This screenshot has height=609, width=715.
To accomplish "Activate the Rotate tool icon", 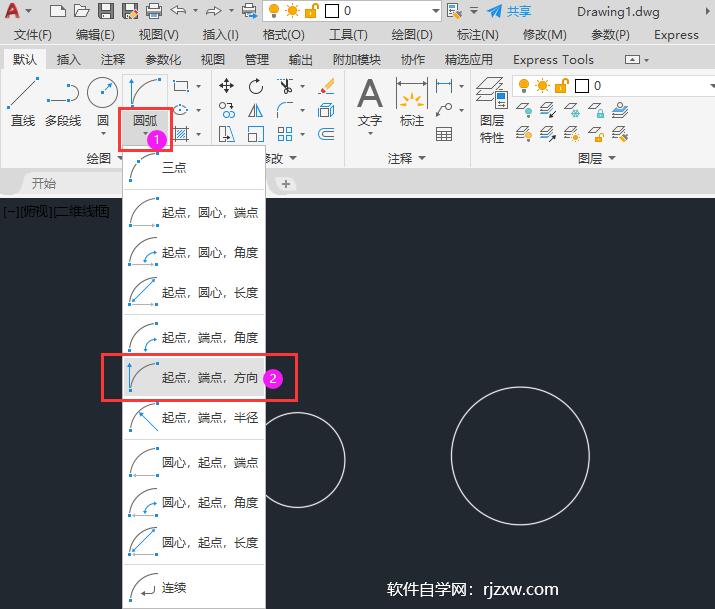I will click(256, 86).
